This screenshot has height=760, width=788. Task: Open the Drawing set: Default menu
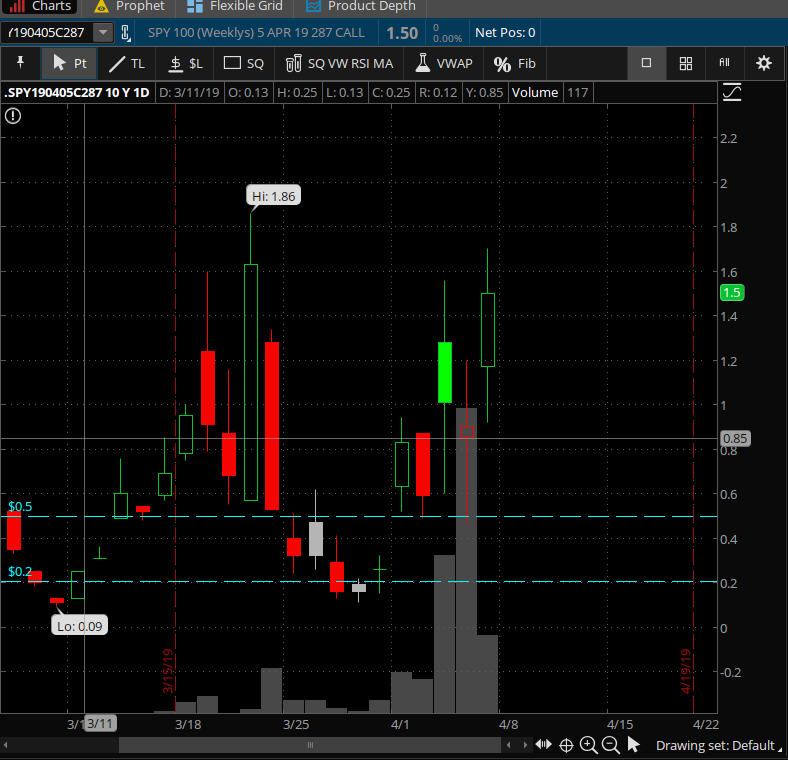(718, 745)
